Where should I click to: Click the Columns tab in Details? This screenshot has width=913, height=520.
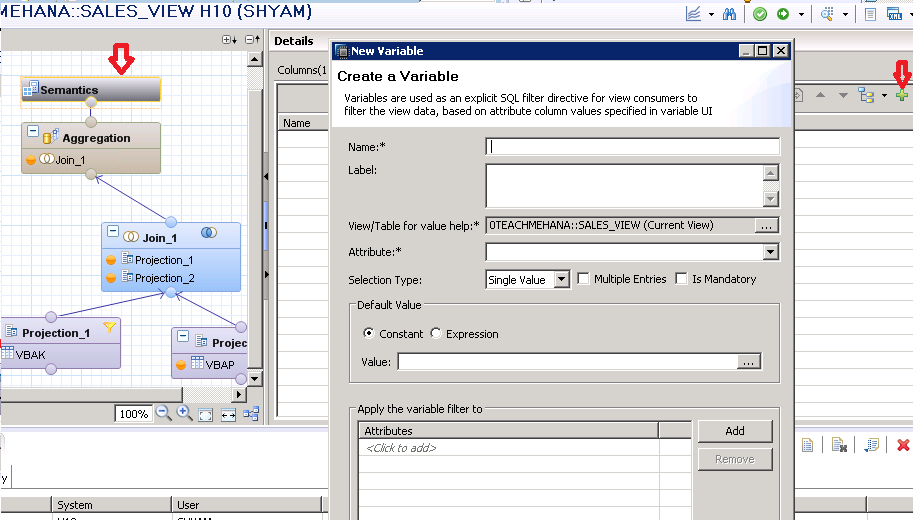click(302, 70)
